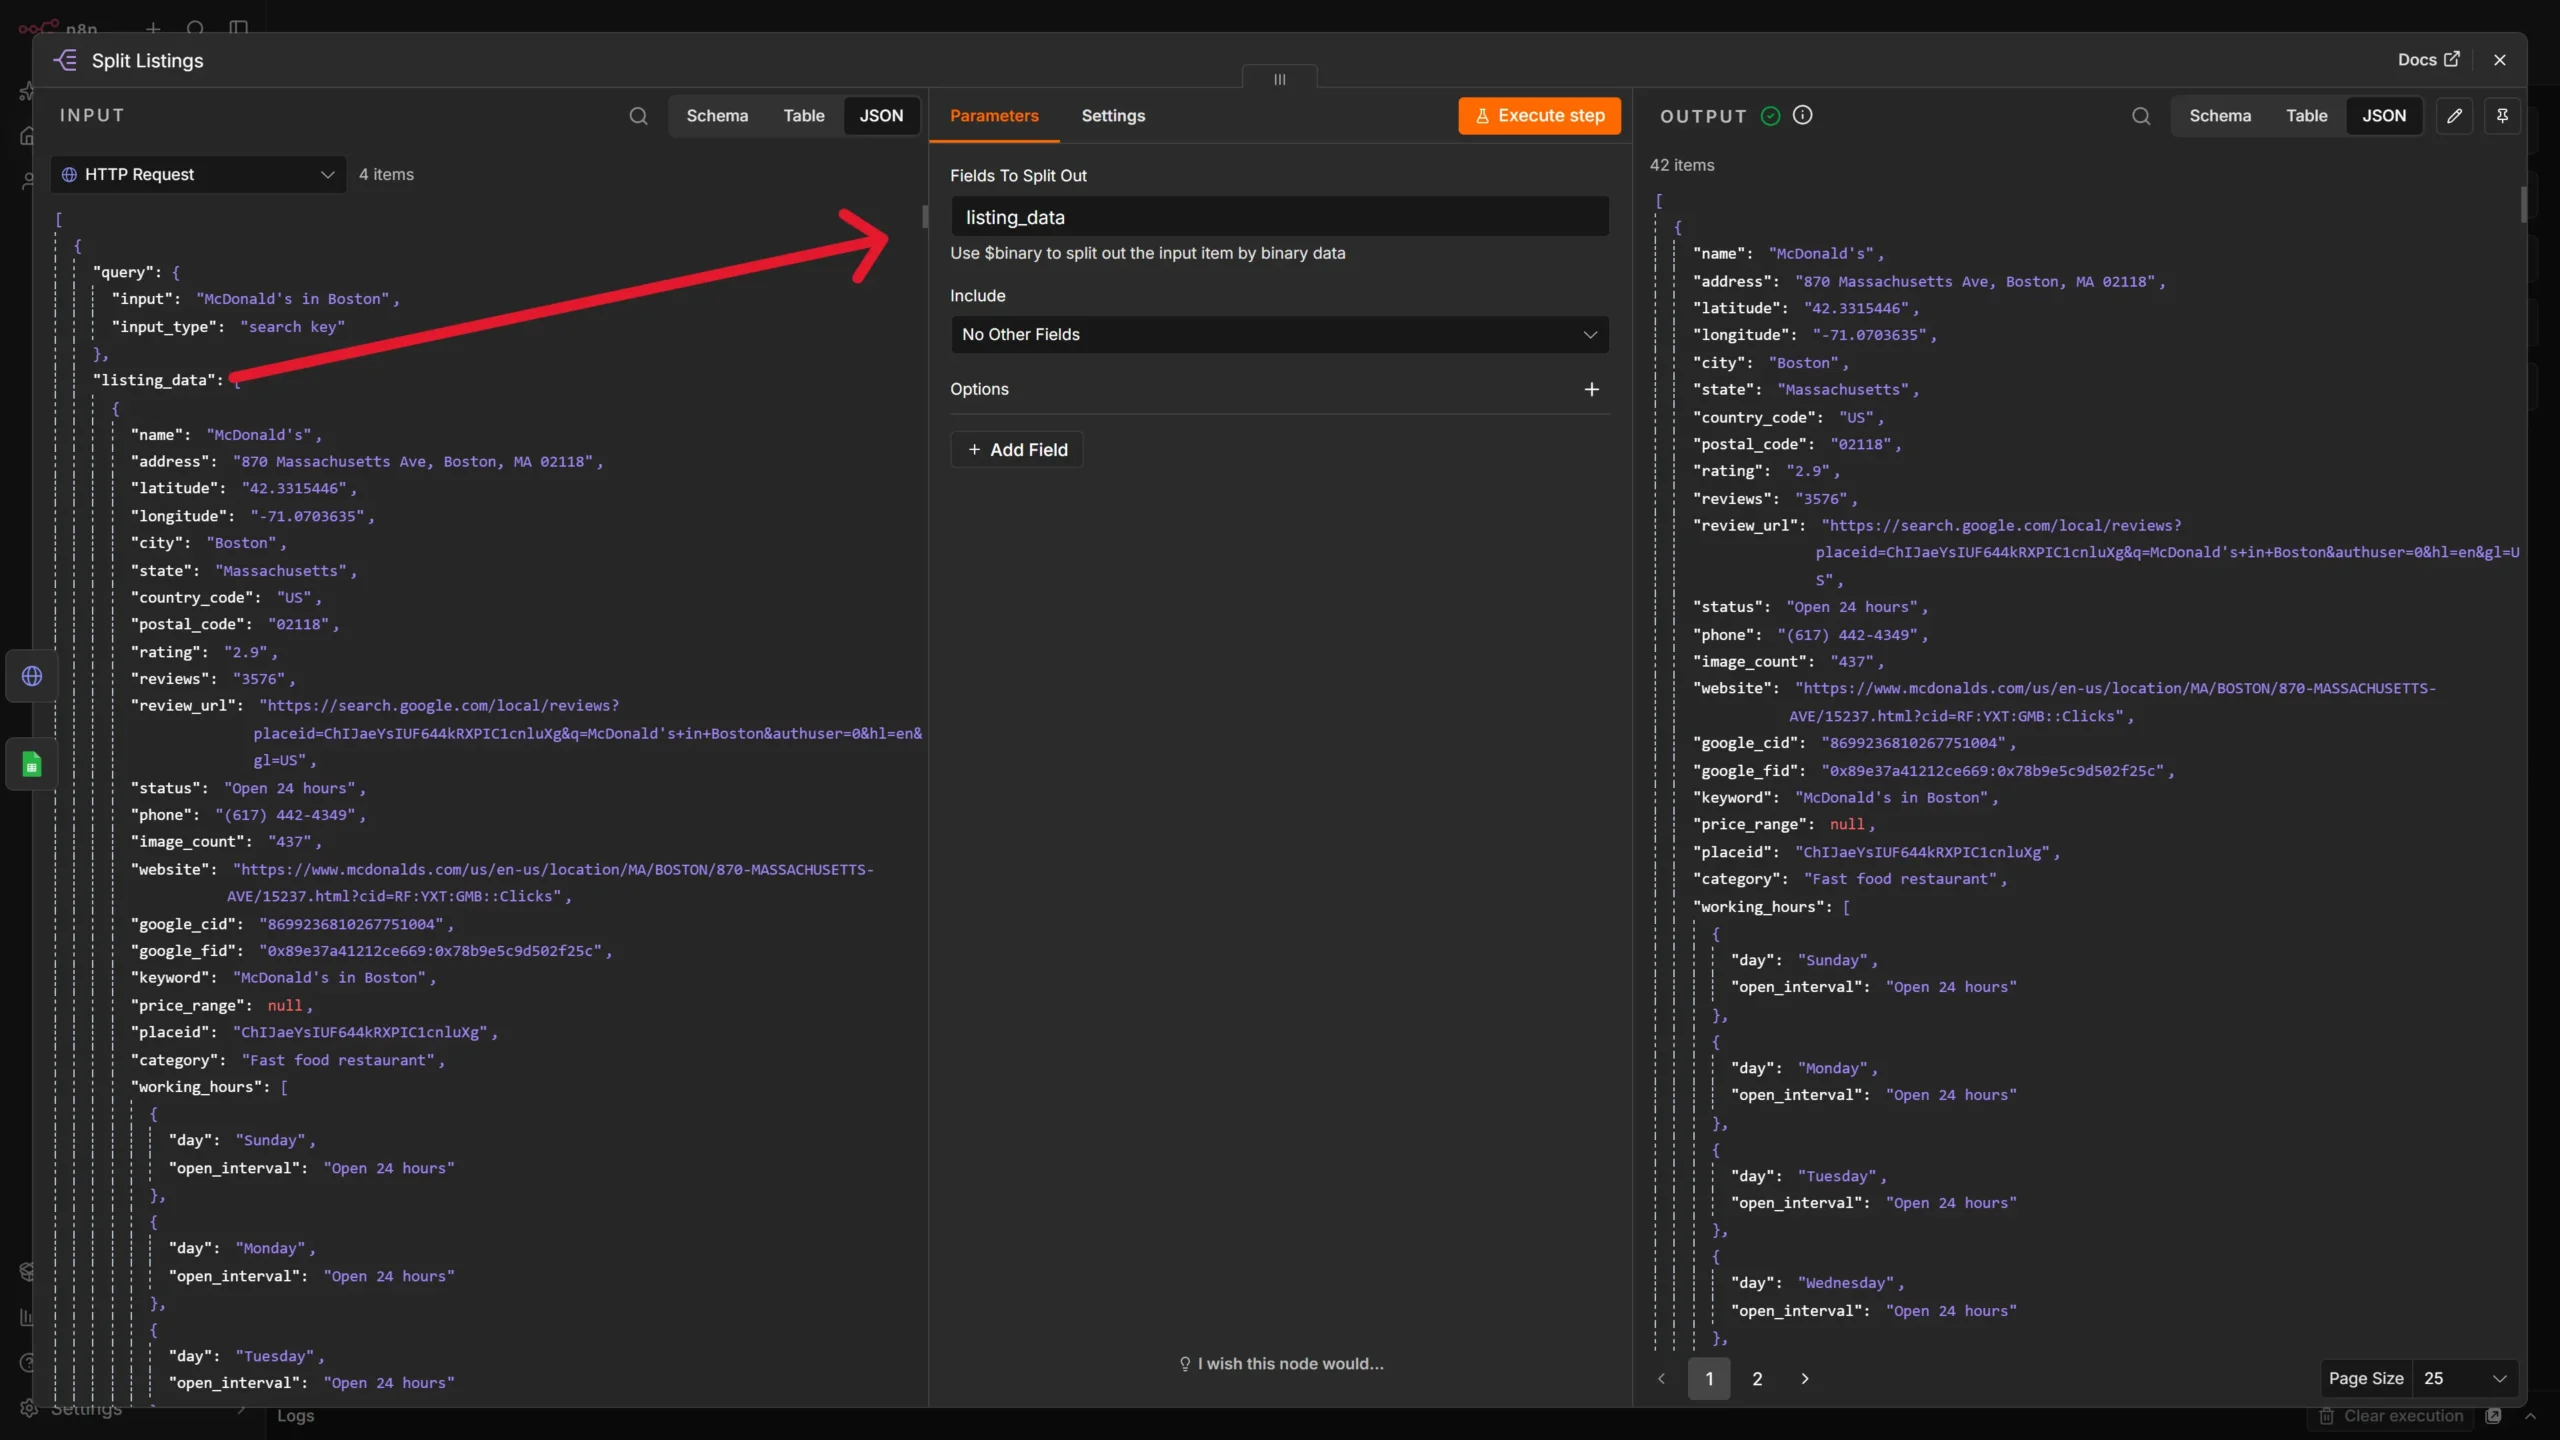2560x1440 pixels.
Task: Open the Include No Other Fields dropdown
Action: pyautogui.click(x=1279, y=334)
